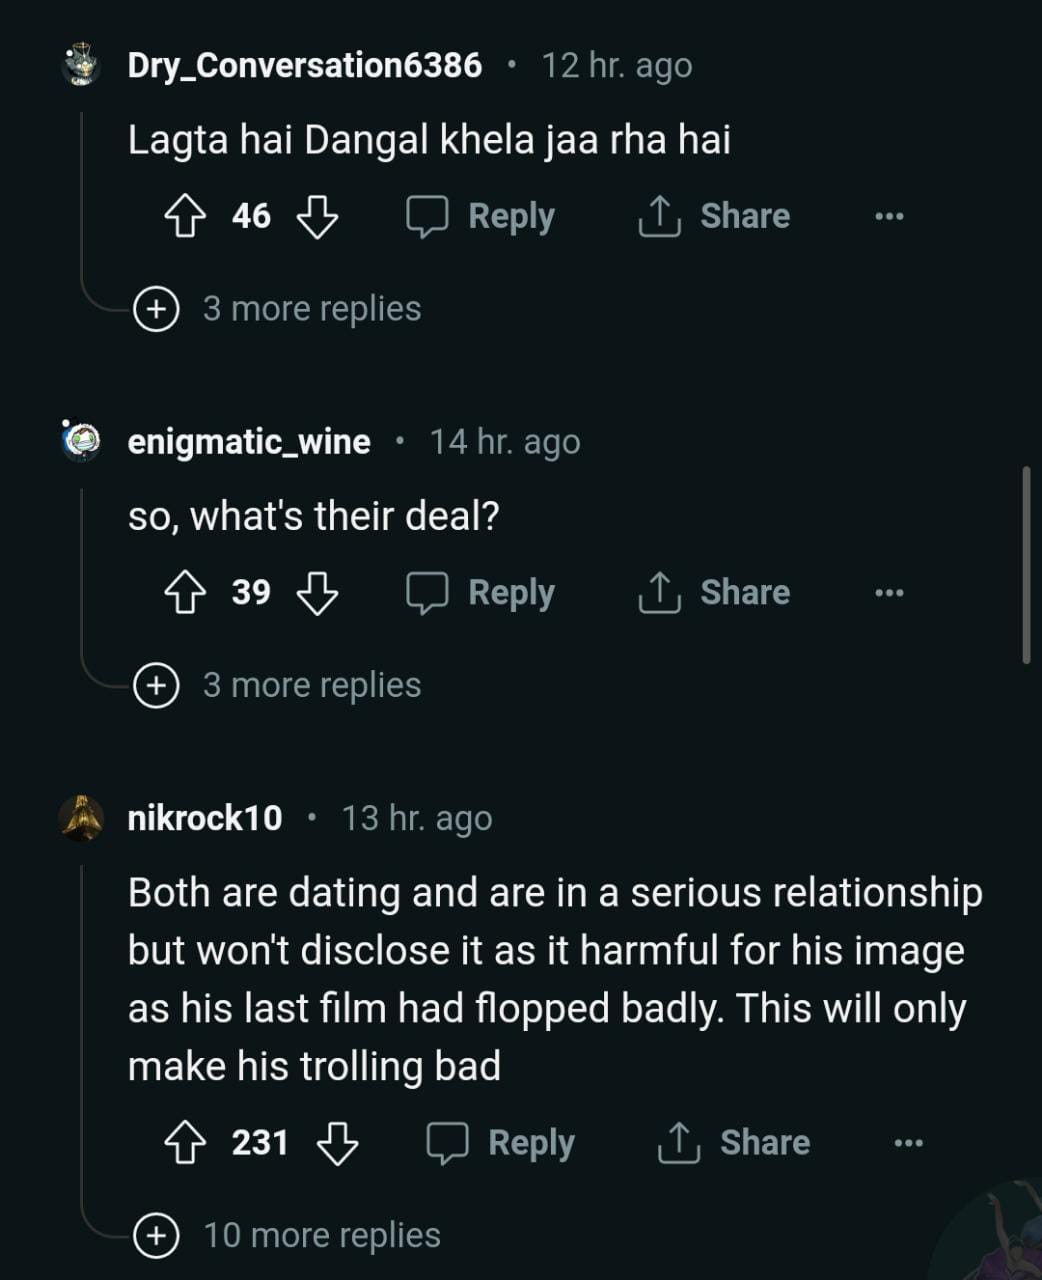Downvote Dry_Conversation6386's comment
1042x1280 pixels.
point(318,216)
